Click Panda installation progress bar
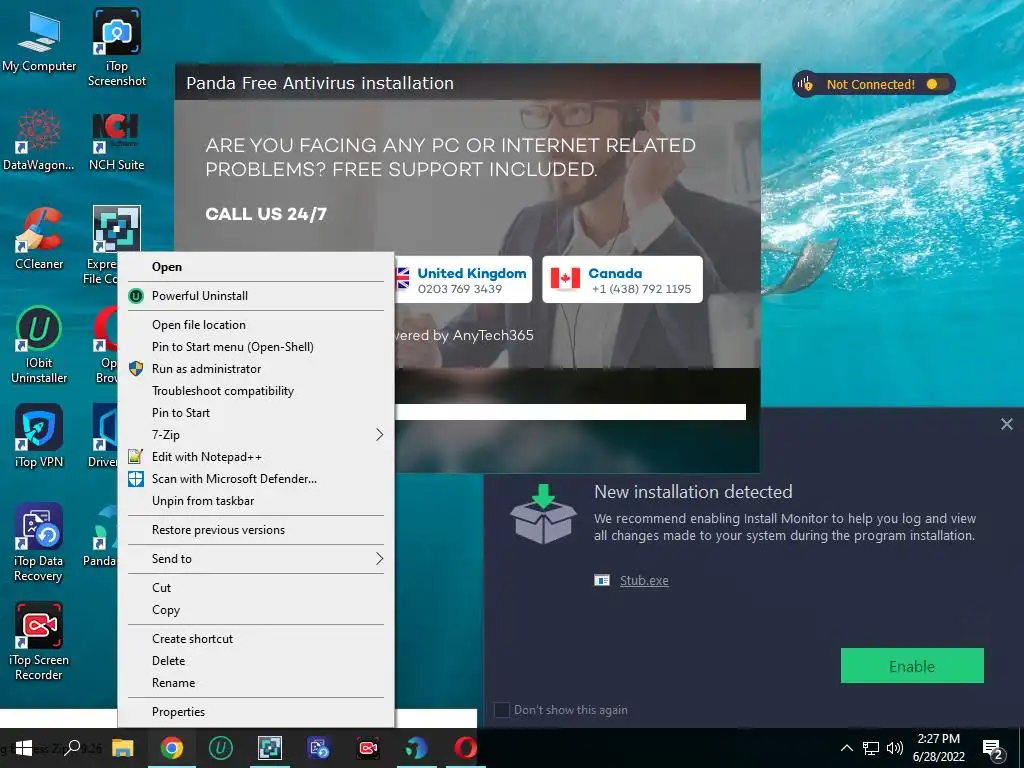The width and height of the screenshot is (1024, 768). click(570, 411)
